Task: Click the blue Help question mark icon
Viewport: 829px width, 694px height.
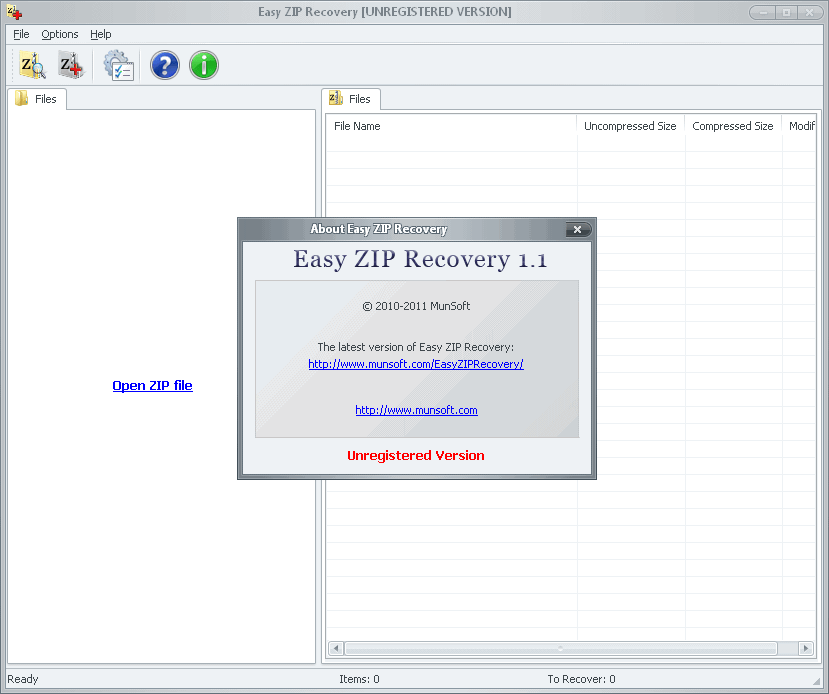Action: click(164, 64)
